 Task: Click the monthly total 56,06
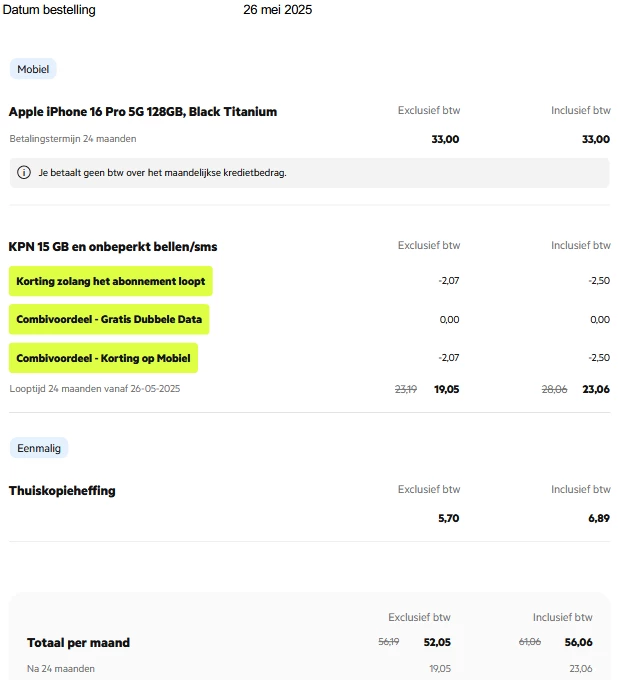(x=577, y=642)
